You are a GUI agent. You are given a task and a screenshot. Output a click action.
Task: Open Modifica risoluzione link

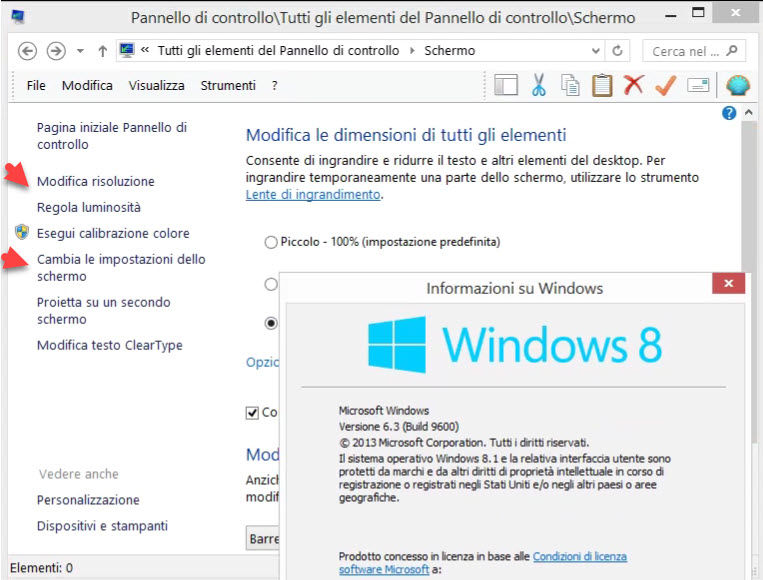tap(95, 181)
